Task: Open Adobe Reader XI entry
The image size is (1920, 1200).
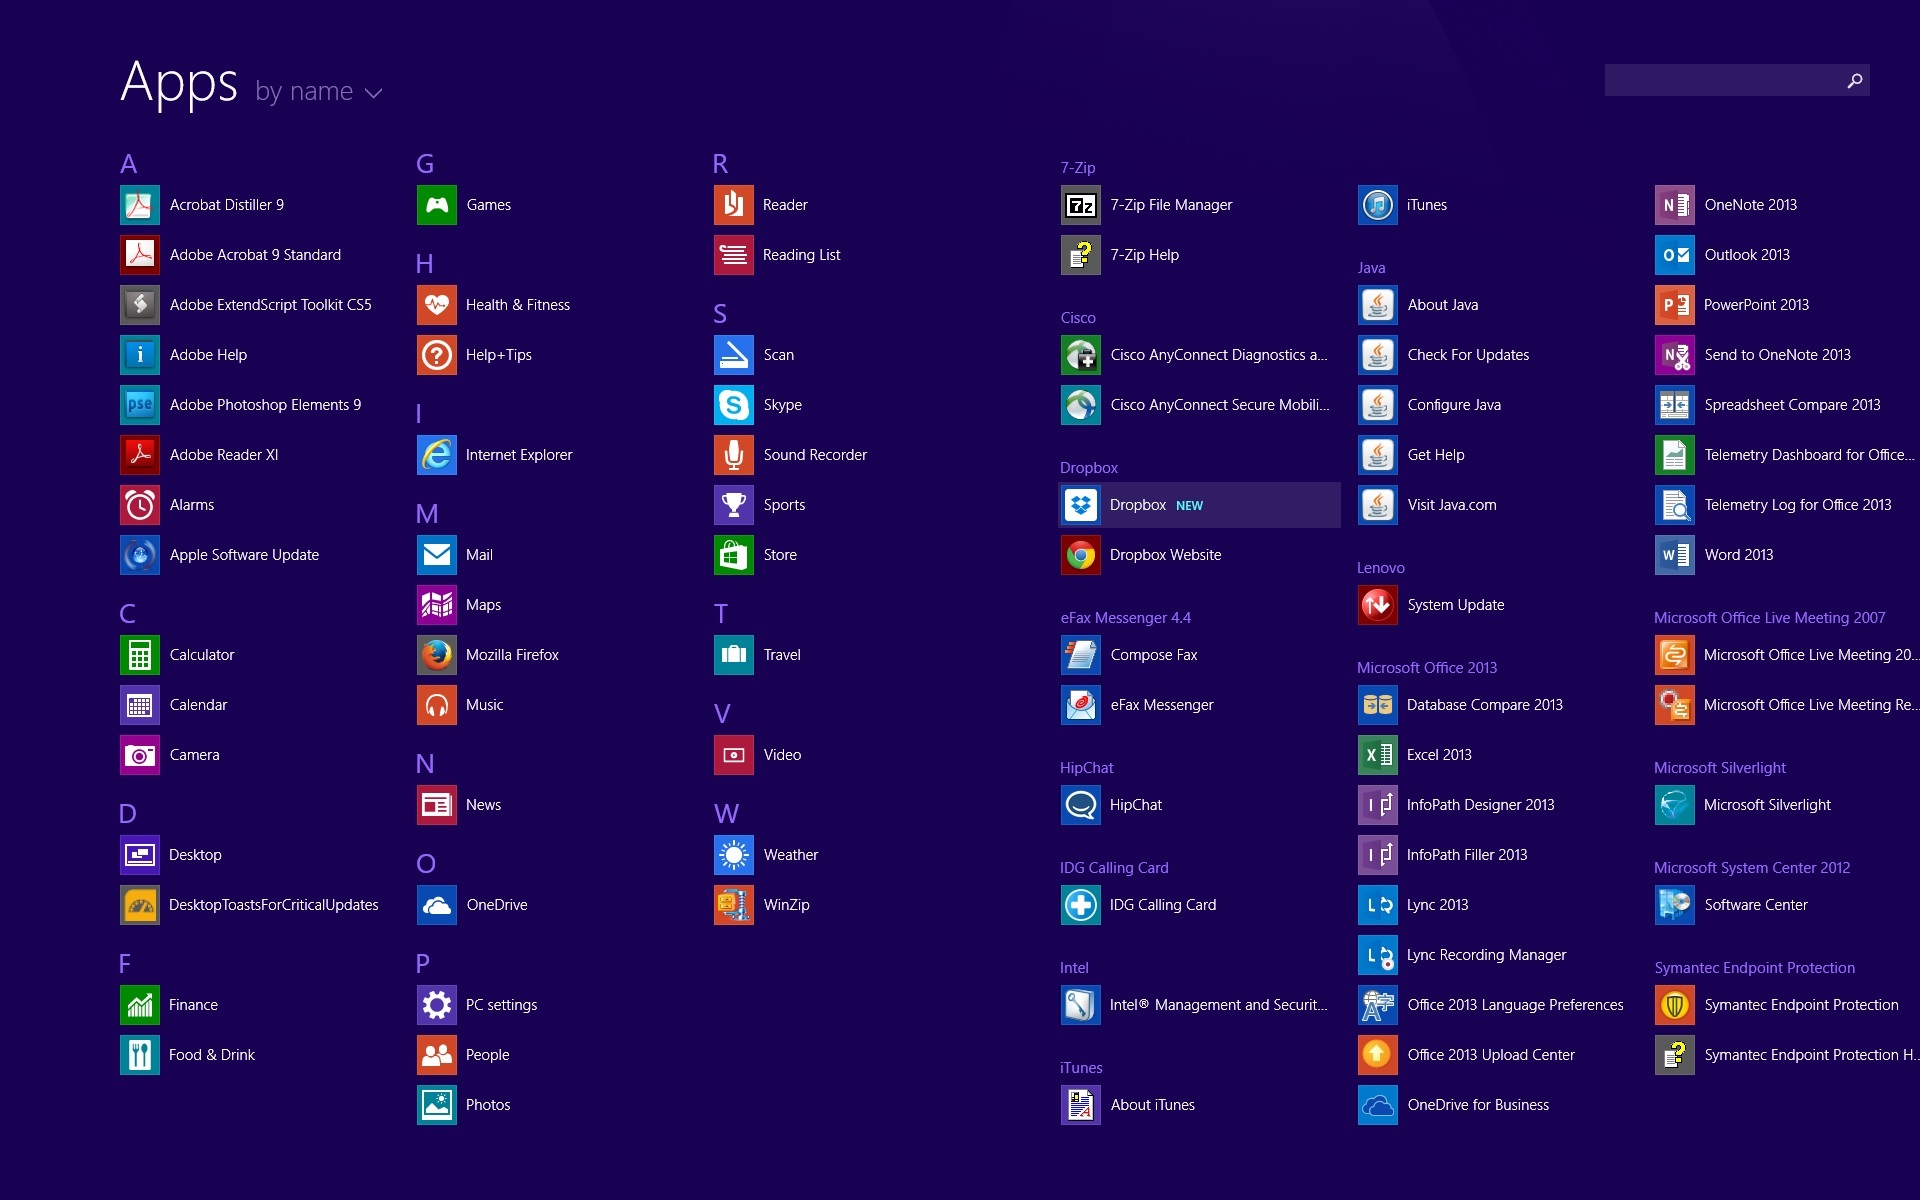Action: pyautogui.click(x=200, y=455)
